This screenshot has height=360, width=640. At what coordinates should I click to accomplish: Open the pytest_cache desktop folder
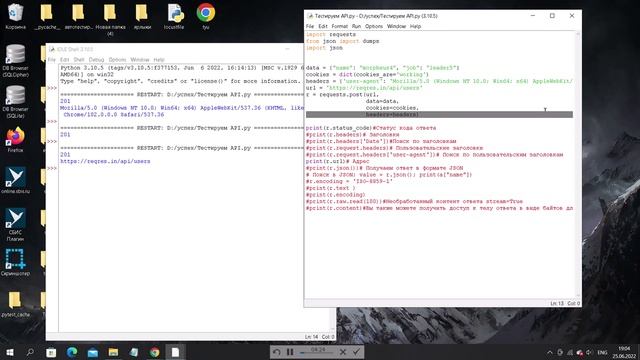(x=15, y=304)
